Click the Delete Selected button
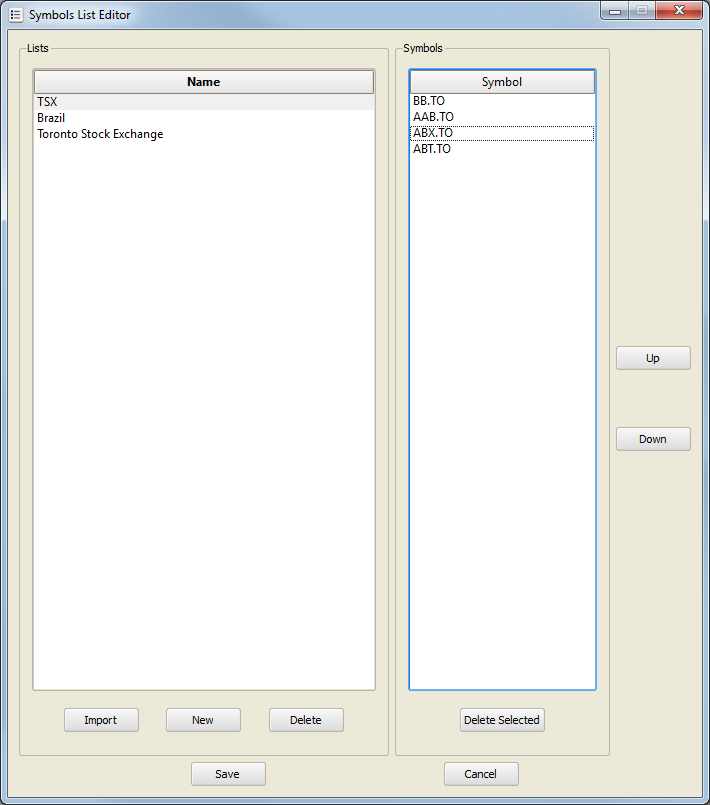This screenshot has width=710, height=805. coord(502,720)
